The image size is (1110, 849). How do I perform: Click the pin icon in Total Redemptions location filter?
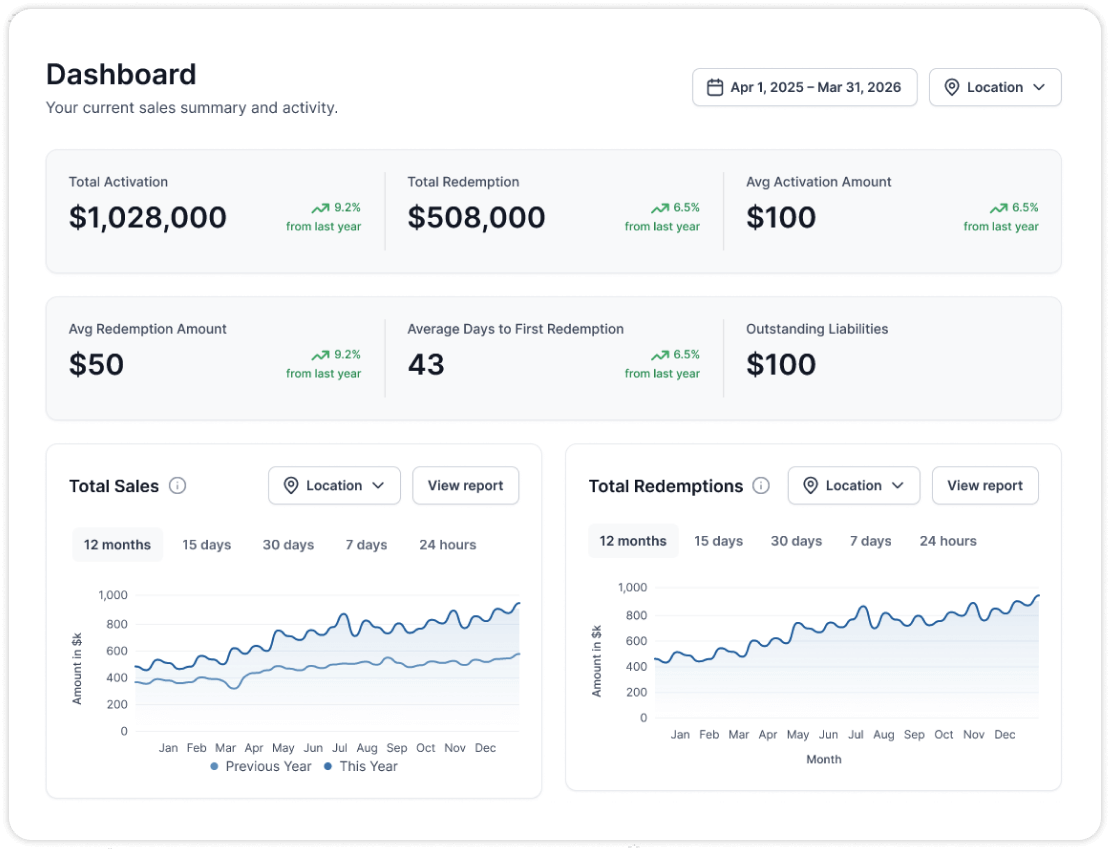click(x=811, y=485)
